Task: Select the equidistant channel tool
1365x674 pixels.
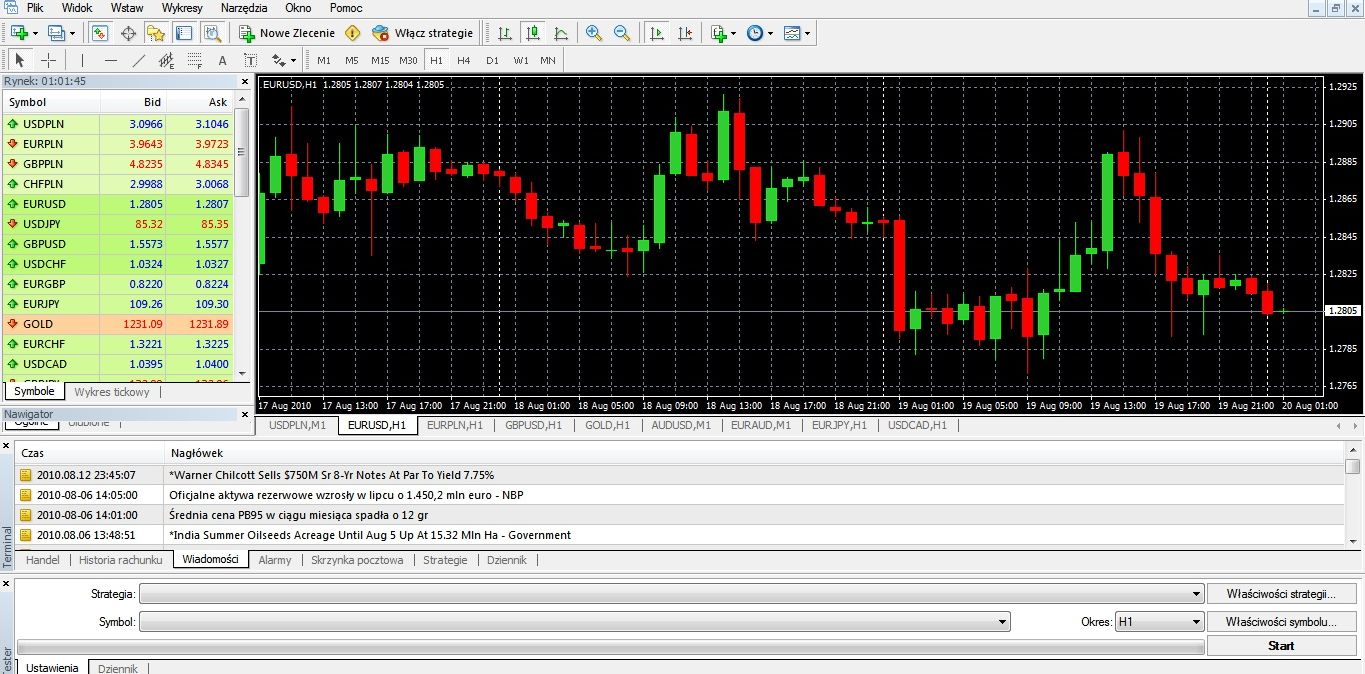Action: click(166, 60)
